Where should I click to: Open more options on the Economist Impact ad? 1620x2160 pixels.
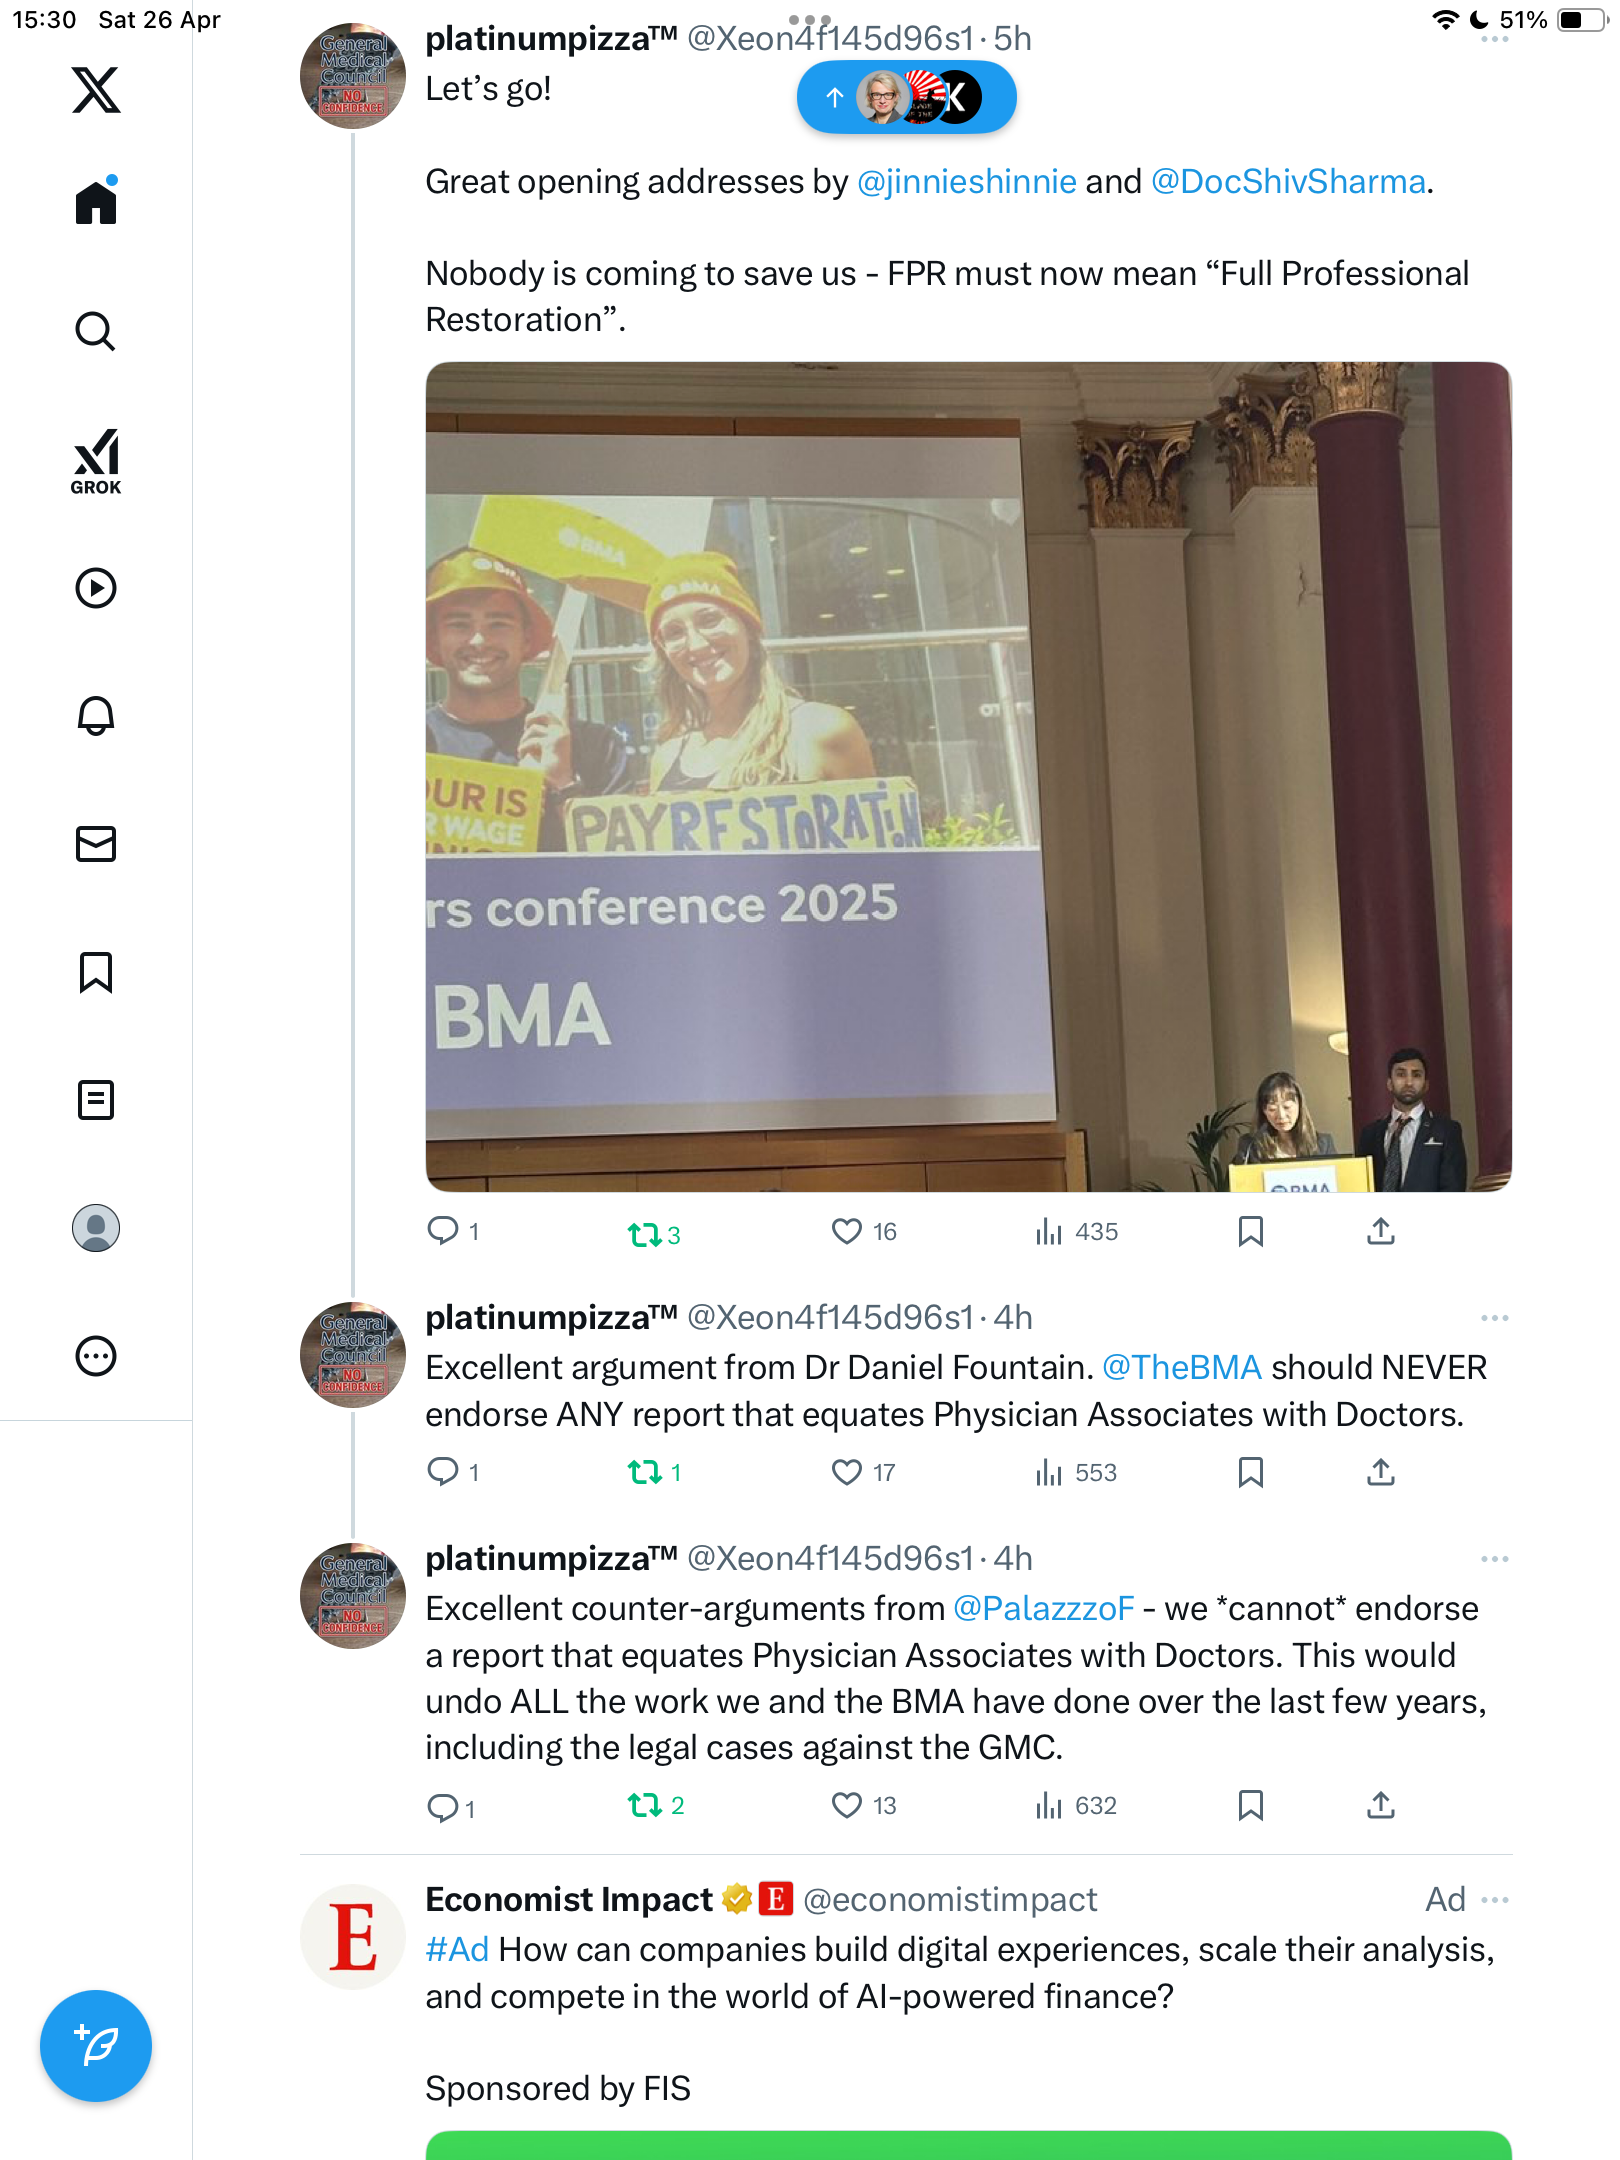[x=1495, y=1899]
